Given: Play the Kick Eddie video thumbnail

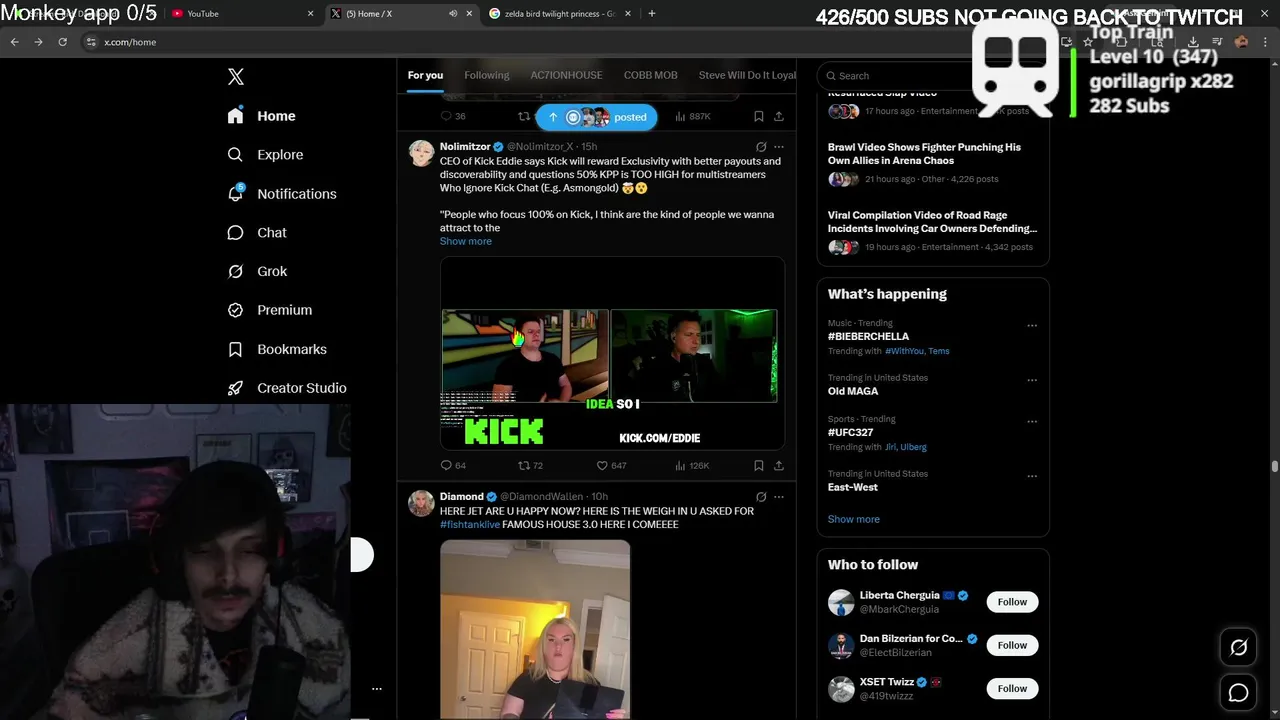Looking at the screenshot, I should (612, 354).
